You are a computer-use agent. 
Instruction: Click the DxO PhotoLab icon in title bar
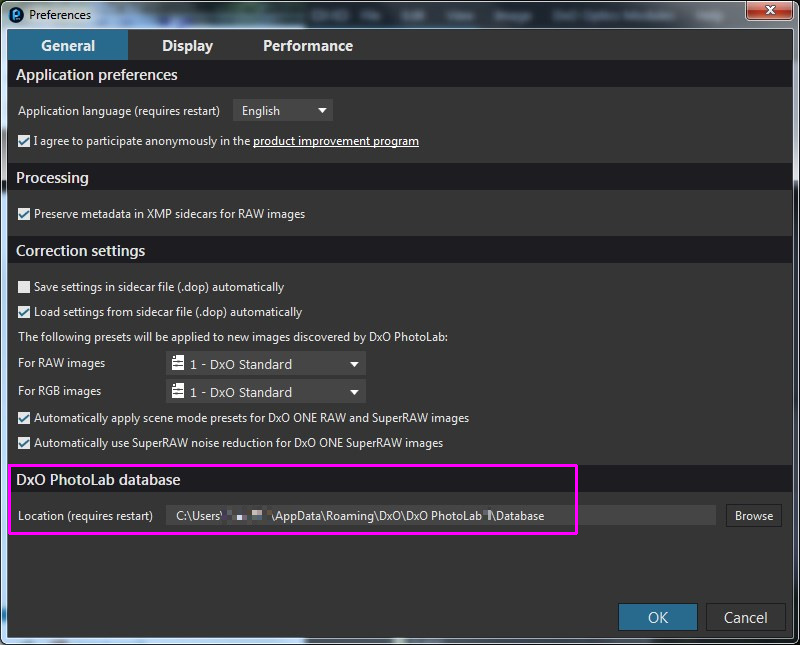(16, 15)
